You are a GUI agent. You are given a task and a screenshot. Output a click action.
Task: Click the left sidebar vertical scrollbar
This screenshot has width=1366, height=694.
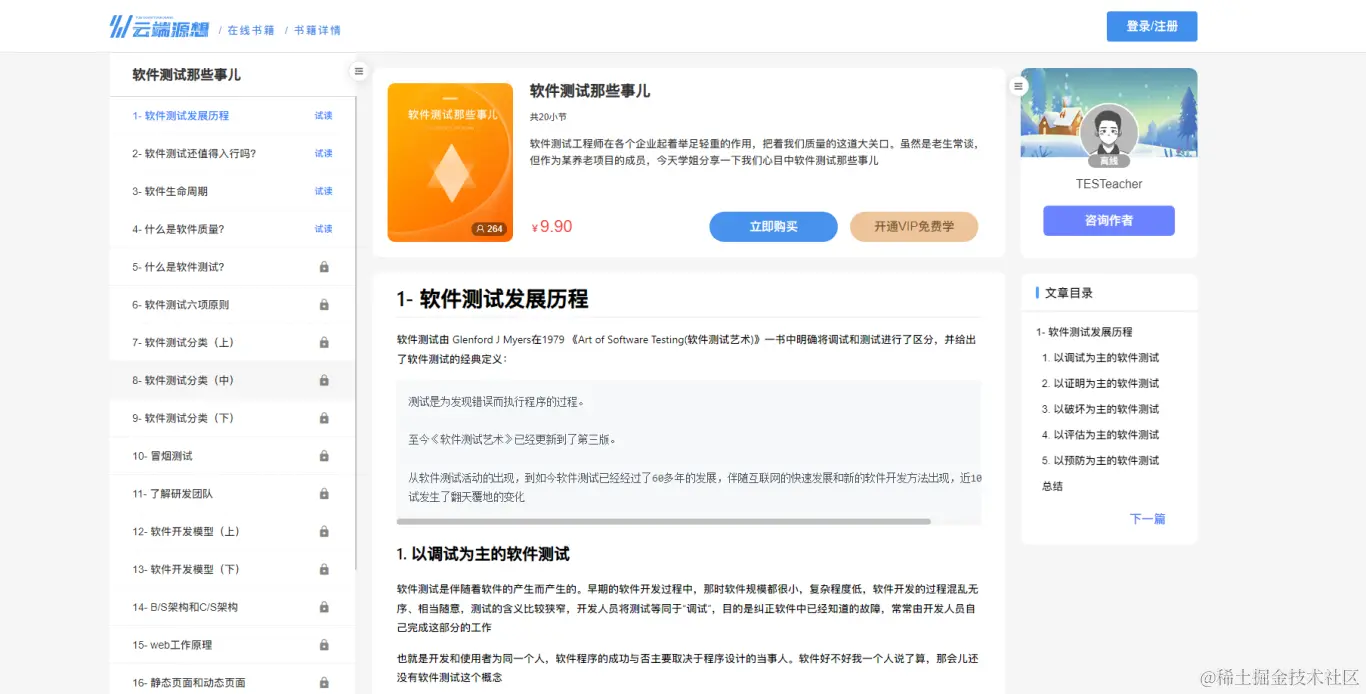(x=356, y=335)
